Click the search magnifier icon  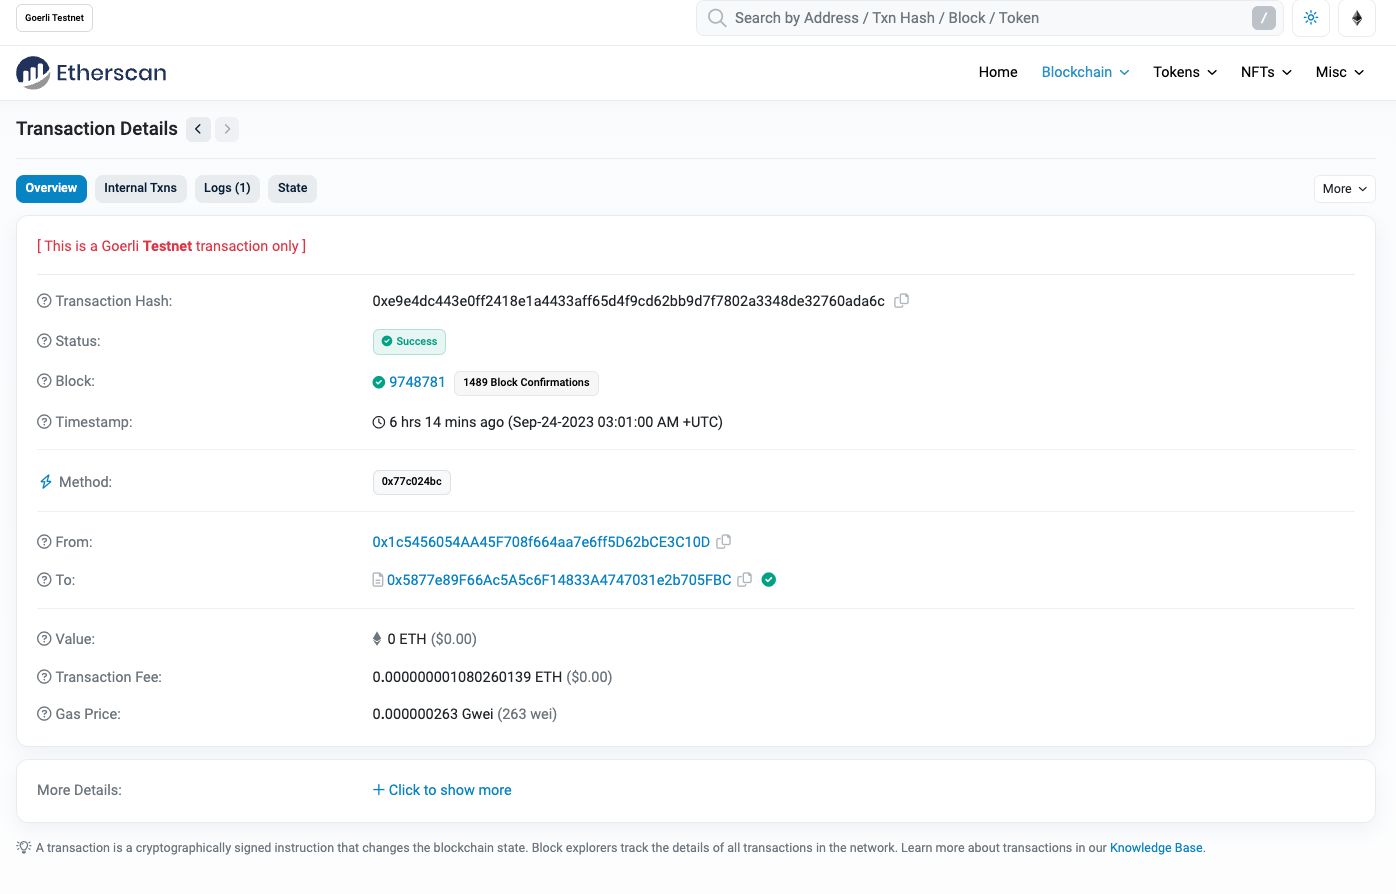[x=716, y=18]
